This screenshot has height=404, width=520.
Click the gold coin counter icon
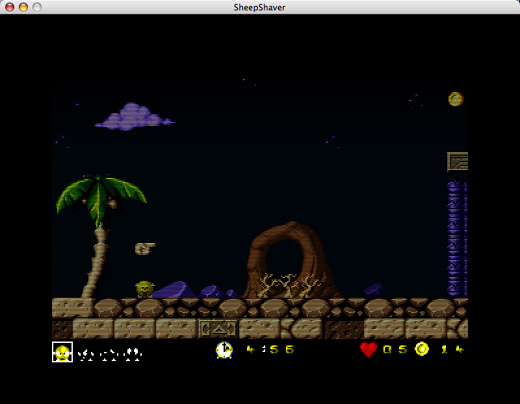[422, 349]
